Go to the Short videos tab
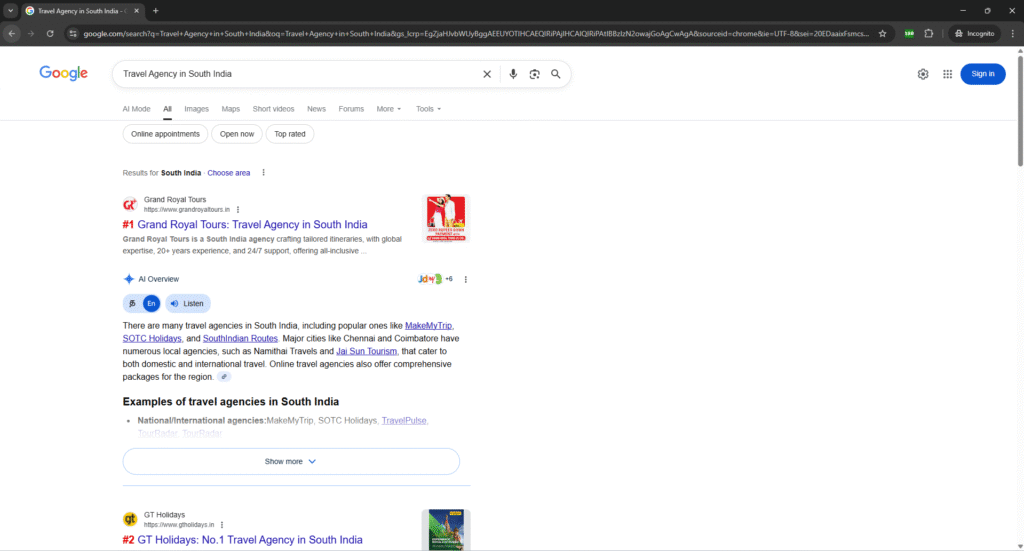This screenshot has height=551, width=1024. coord(273,109)
